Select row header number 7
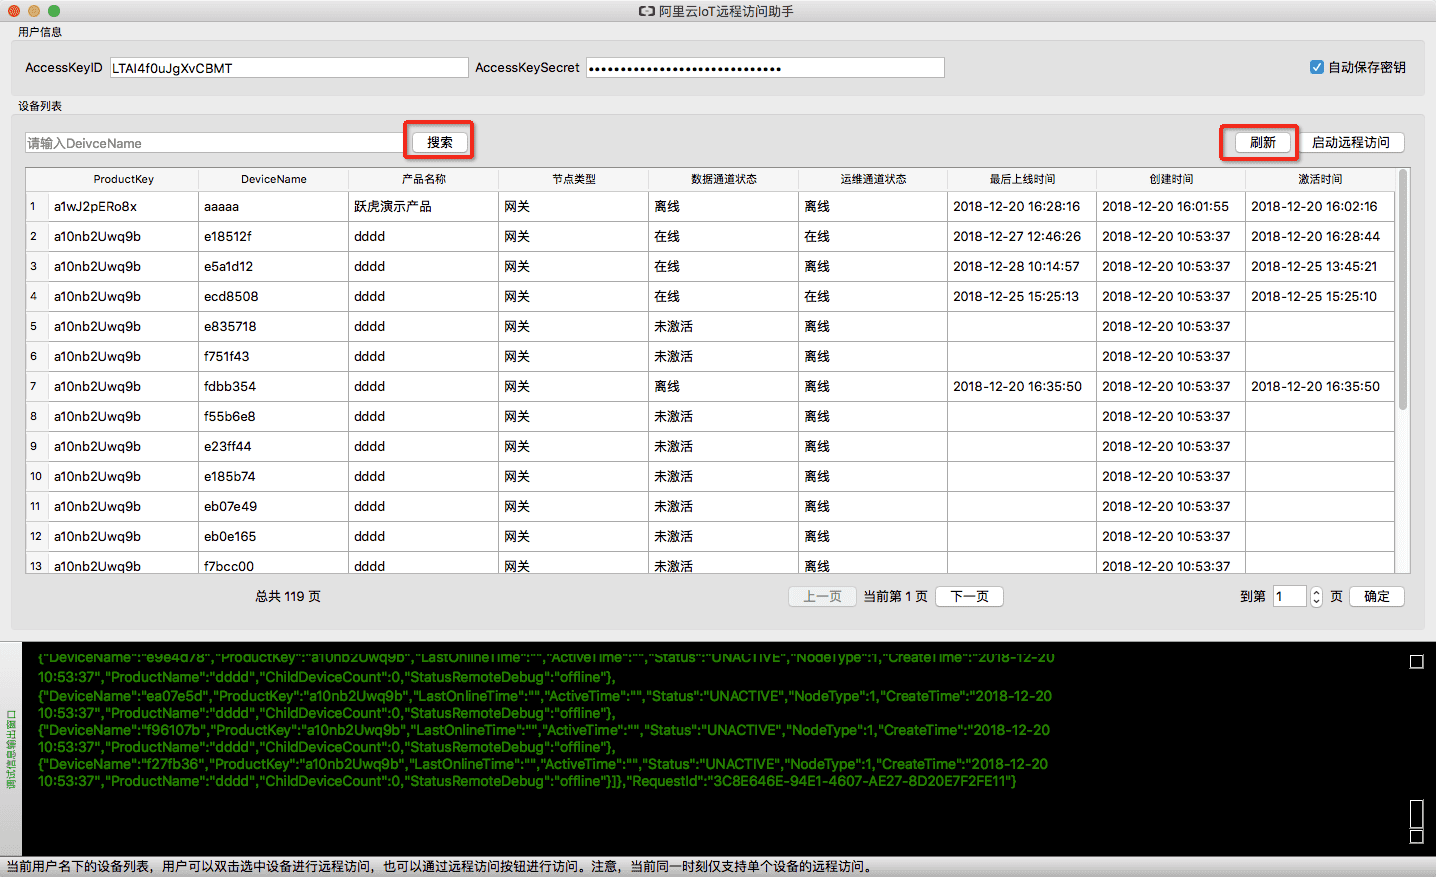This screenshot has height=877, width=1436. (x=36, y=386)
